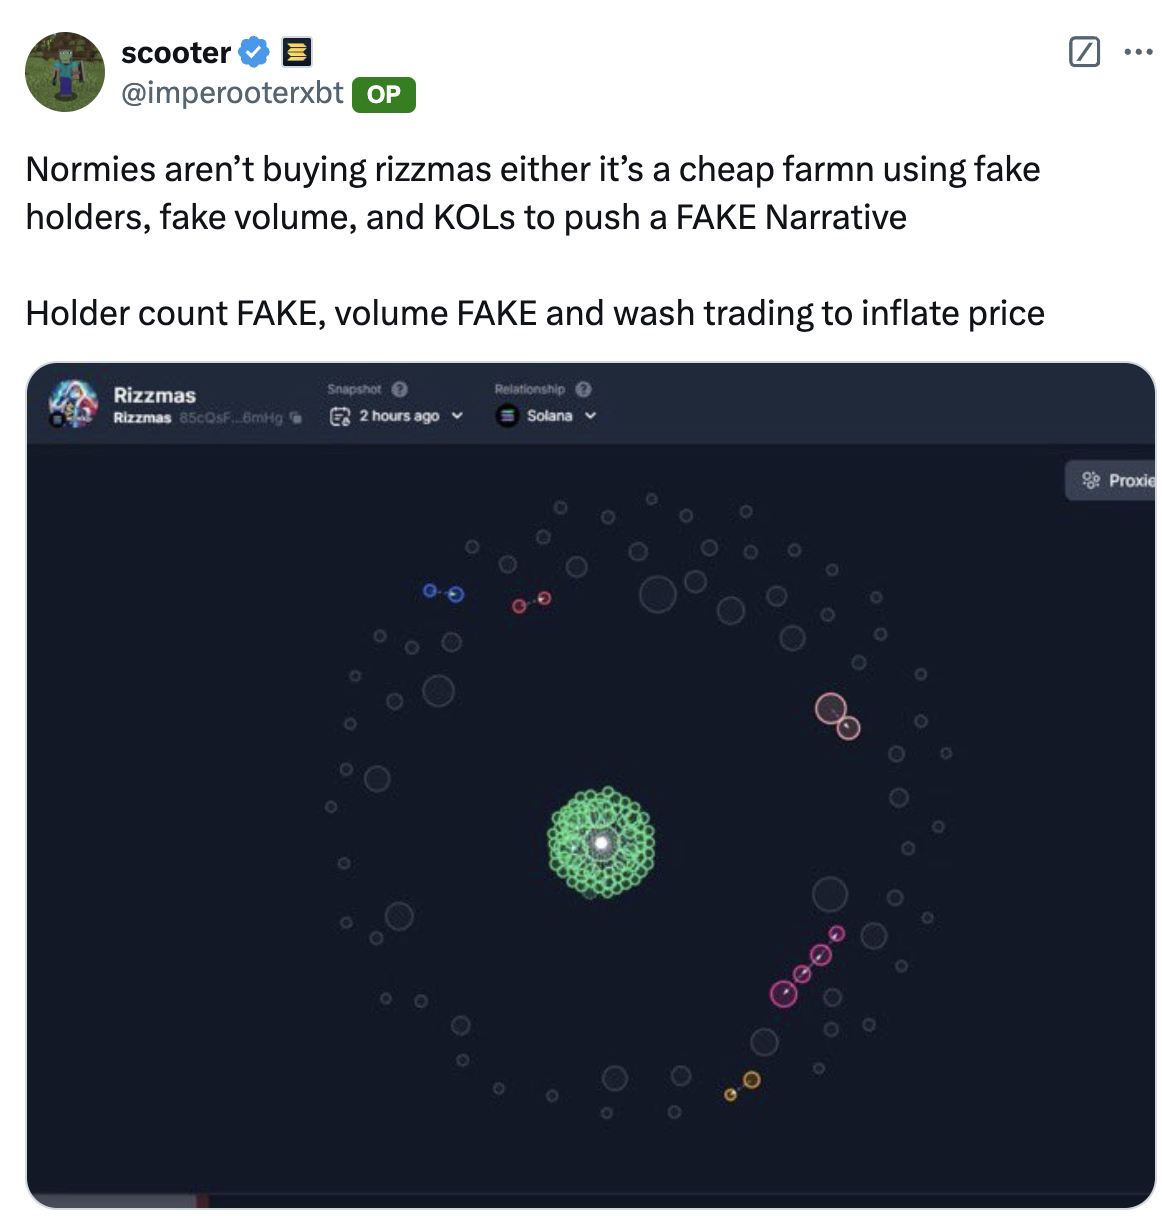
Task: Select the blue linked bubble pair
Action: tap(443, 593)
